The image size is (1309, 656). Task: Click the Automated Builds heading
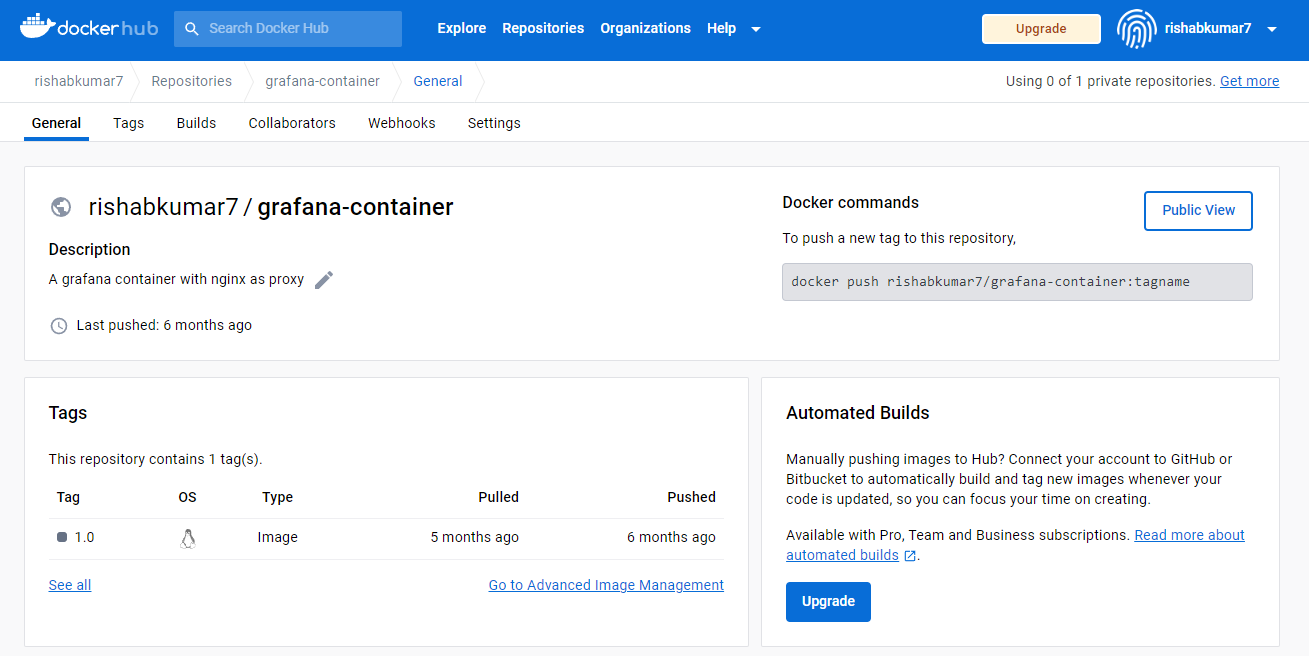pyautogui.click(x=858, y=413)
